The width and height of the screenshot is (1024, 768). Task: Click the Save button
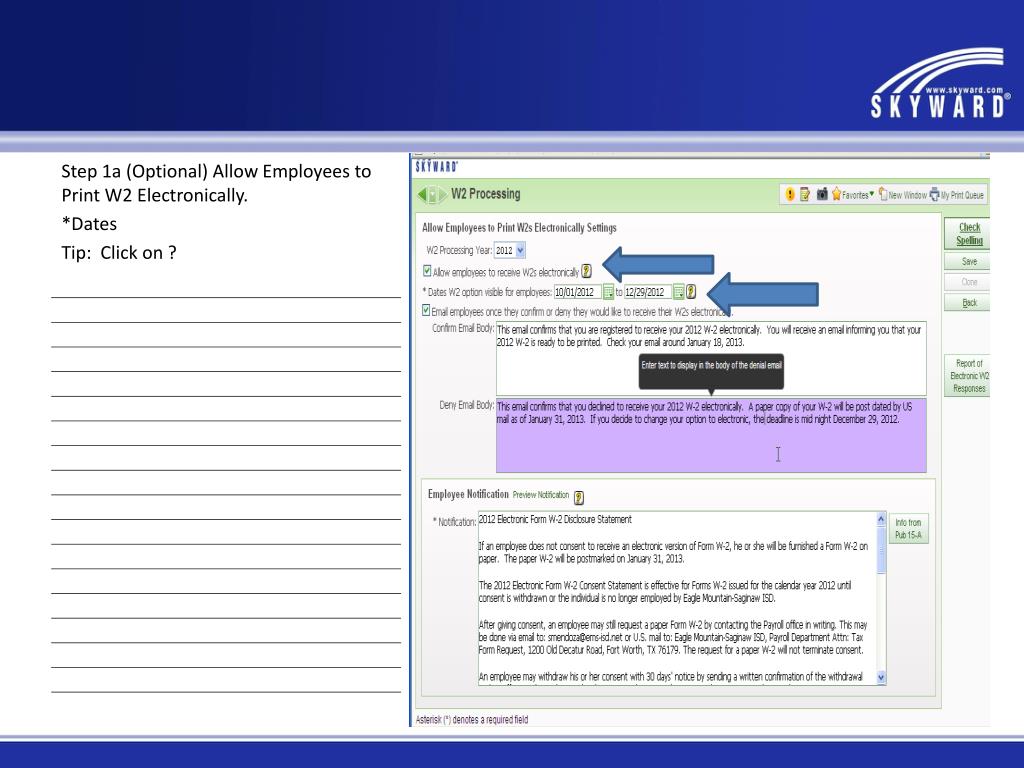tap(969, 261)
